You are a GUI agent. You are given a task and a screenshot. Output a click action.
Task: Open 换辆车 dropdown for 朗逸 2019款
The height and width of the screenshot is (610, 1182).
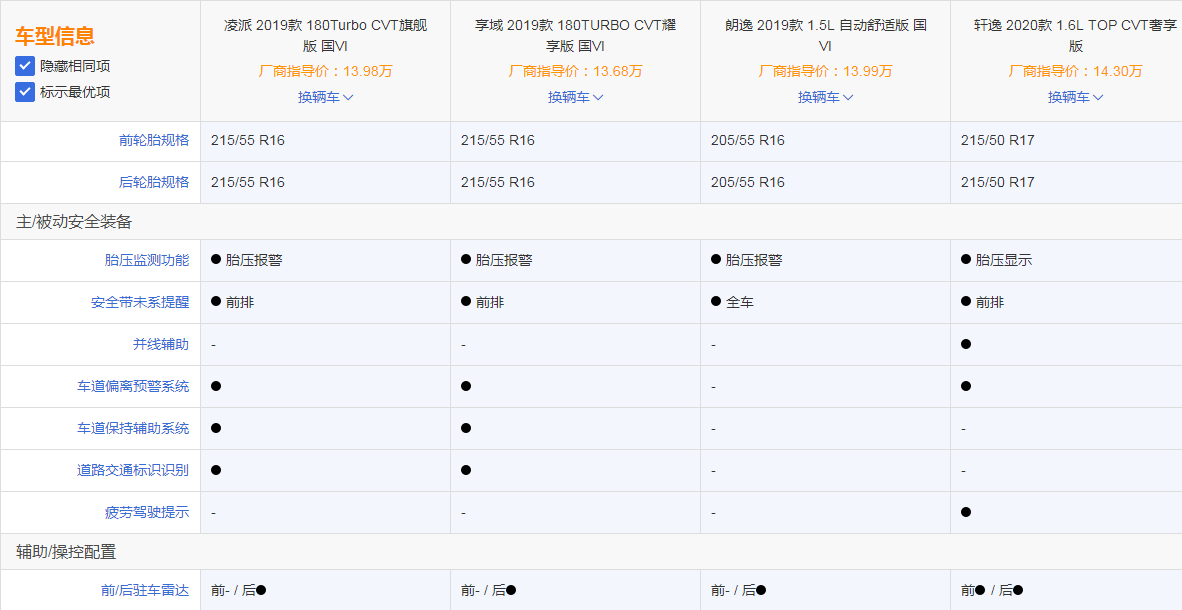tap(825, 97)
